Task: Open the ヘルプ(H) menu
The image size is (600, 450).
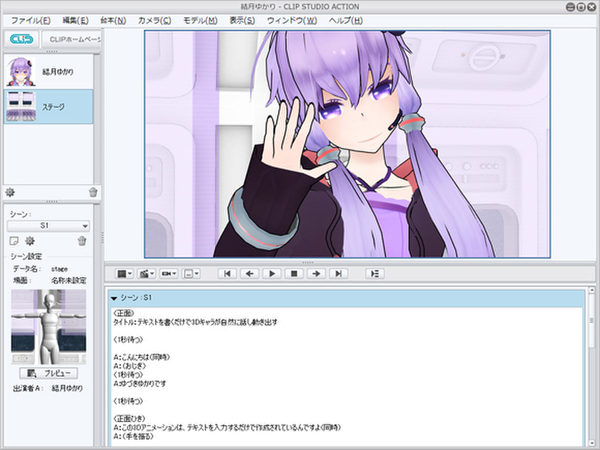Action: coord(346,20)
